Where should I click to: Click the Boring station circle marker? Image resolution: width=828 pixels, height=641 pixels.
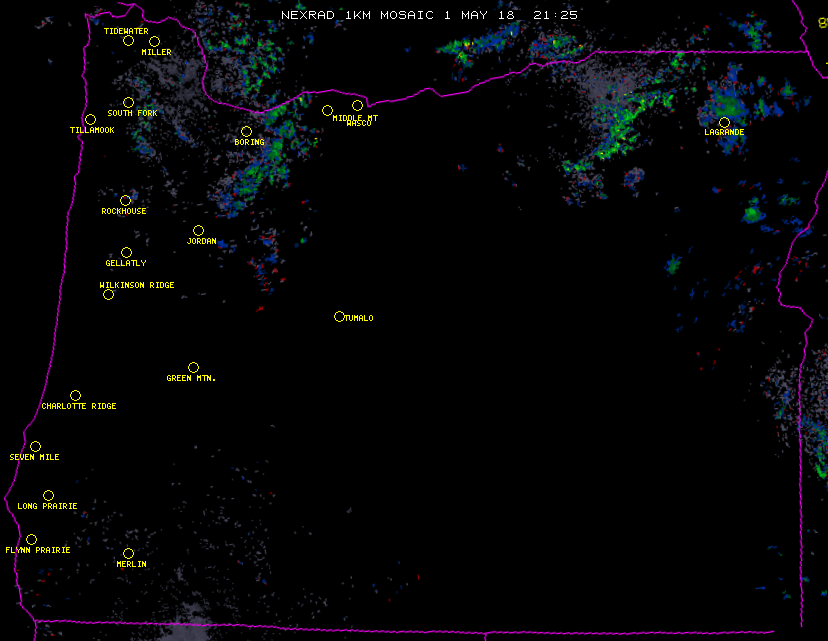[x=246, y=131]
